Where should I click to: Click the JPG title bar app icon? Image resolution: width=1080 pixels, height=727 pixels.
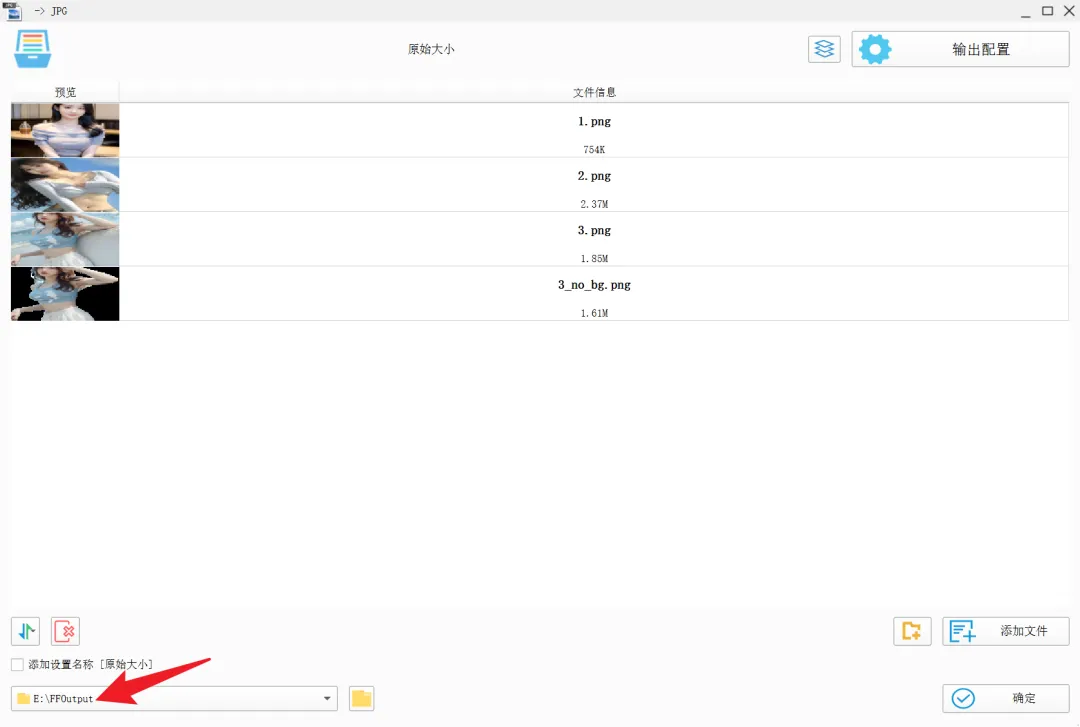[13, 11]
